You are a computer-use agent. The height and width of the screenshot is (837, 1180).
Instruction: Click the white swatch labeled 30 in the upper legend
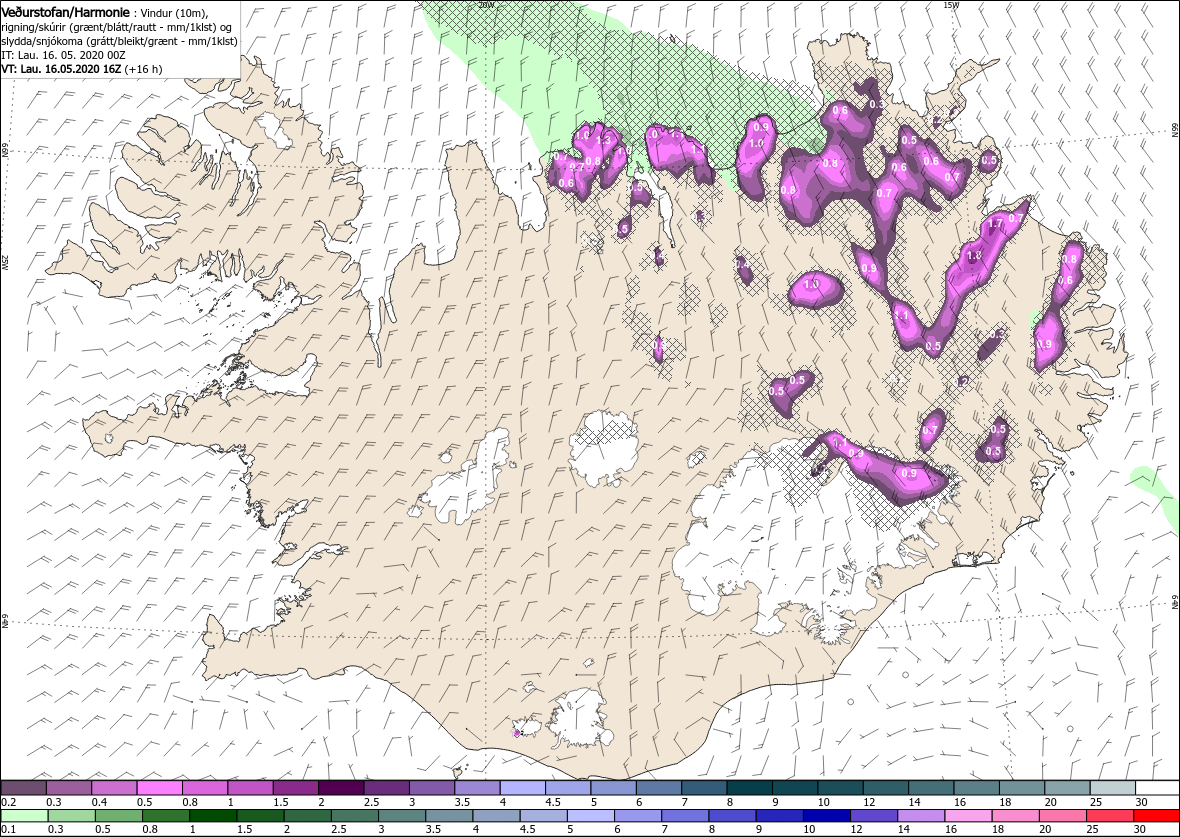click(1157, 787)
